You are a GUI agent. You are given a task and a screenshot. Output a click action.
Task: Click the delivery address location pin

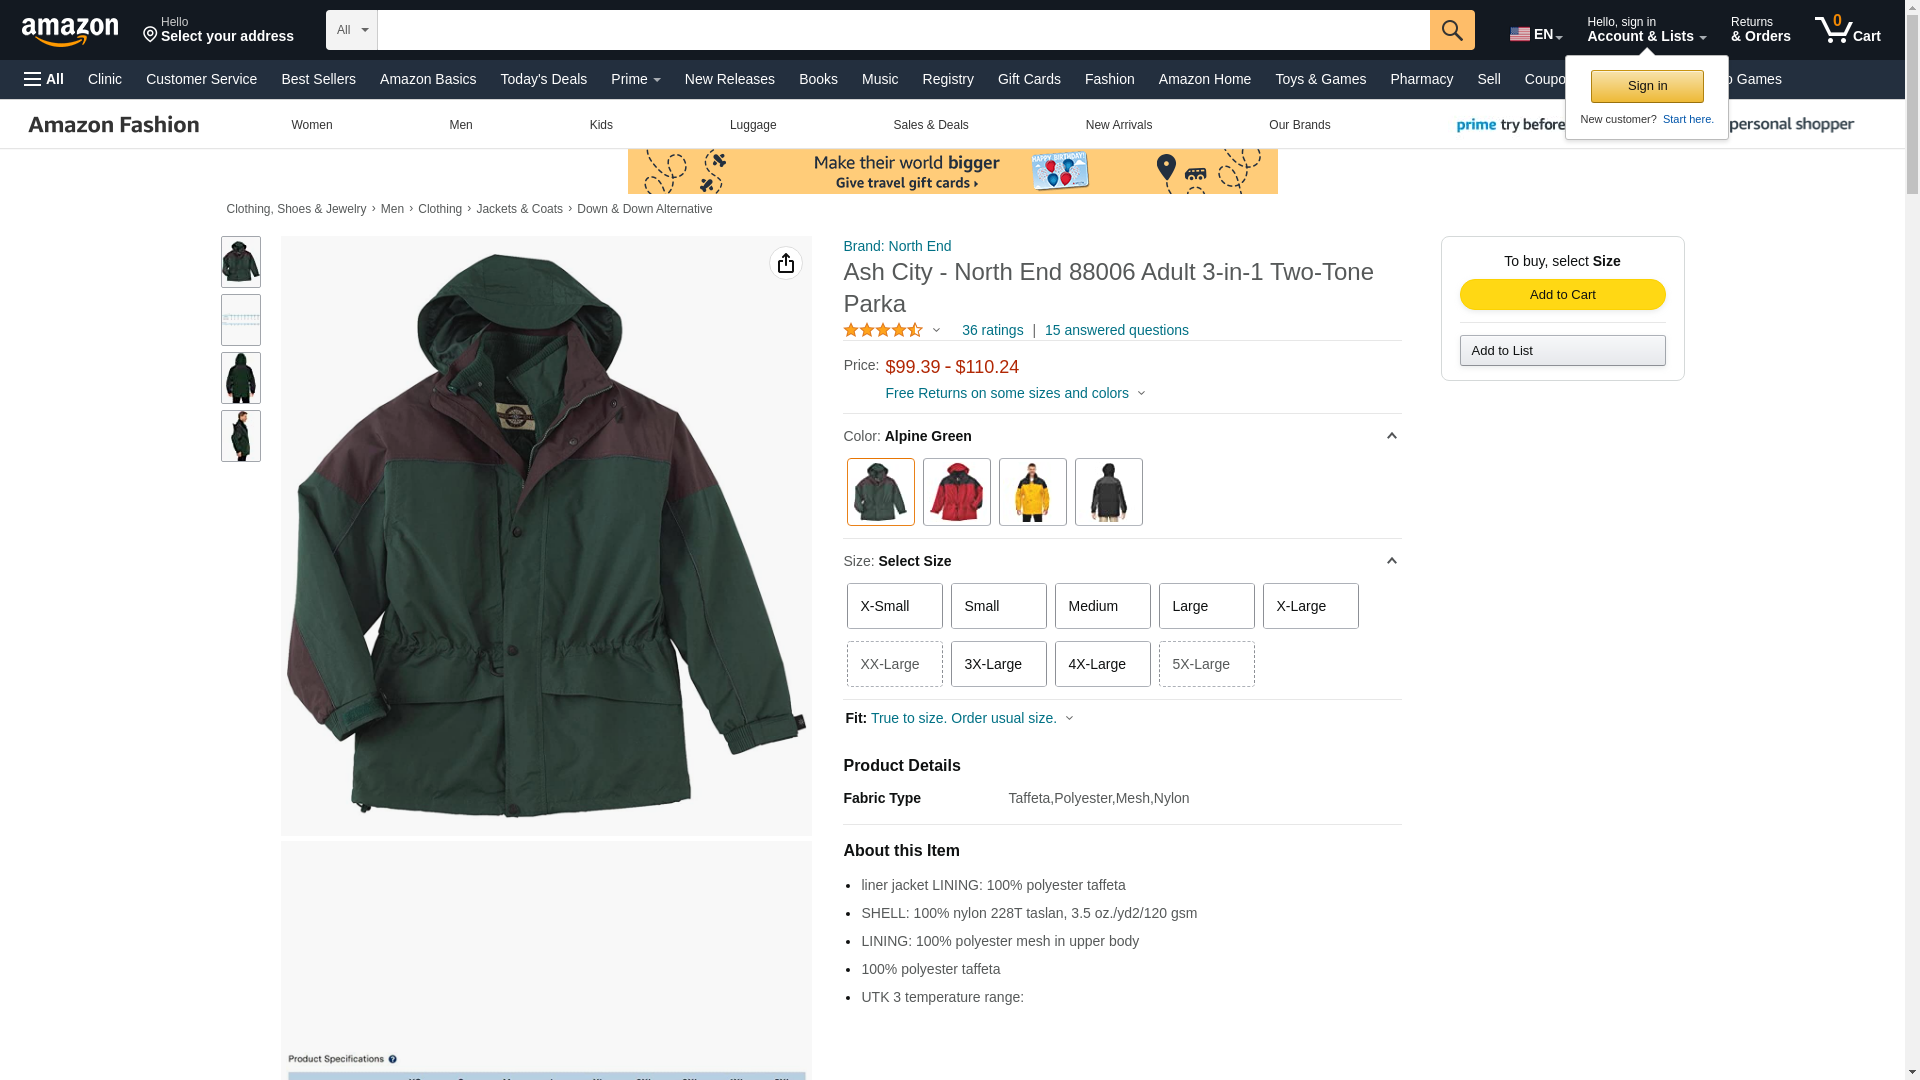151,35
